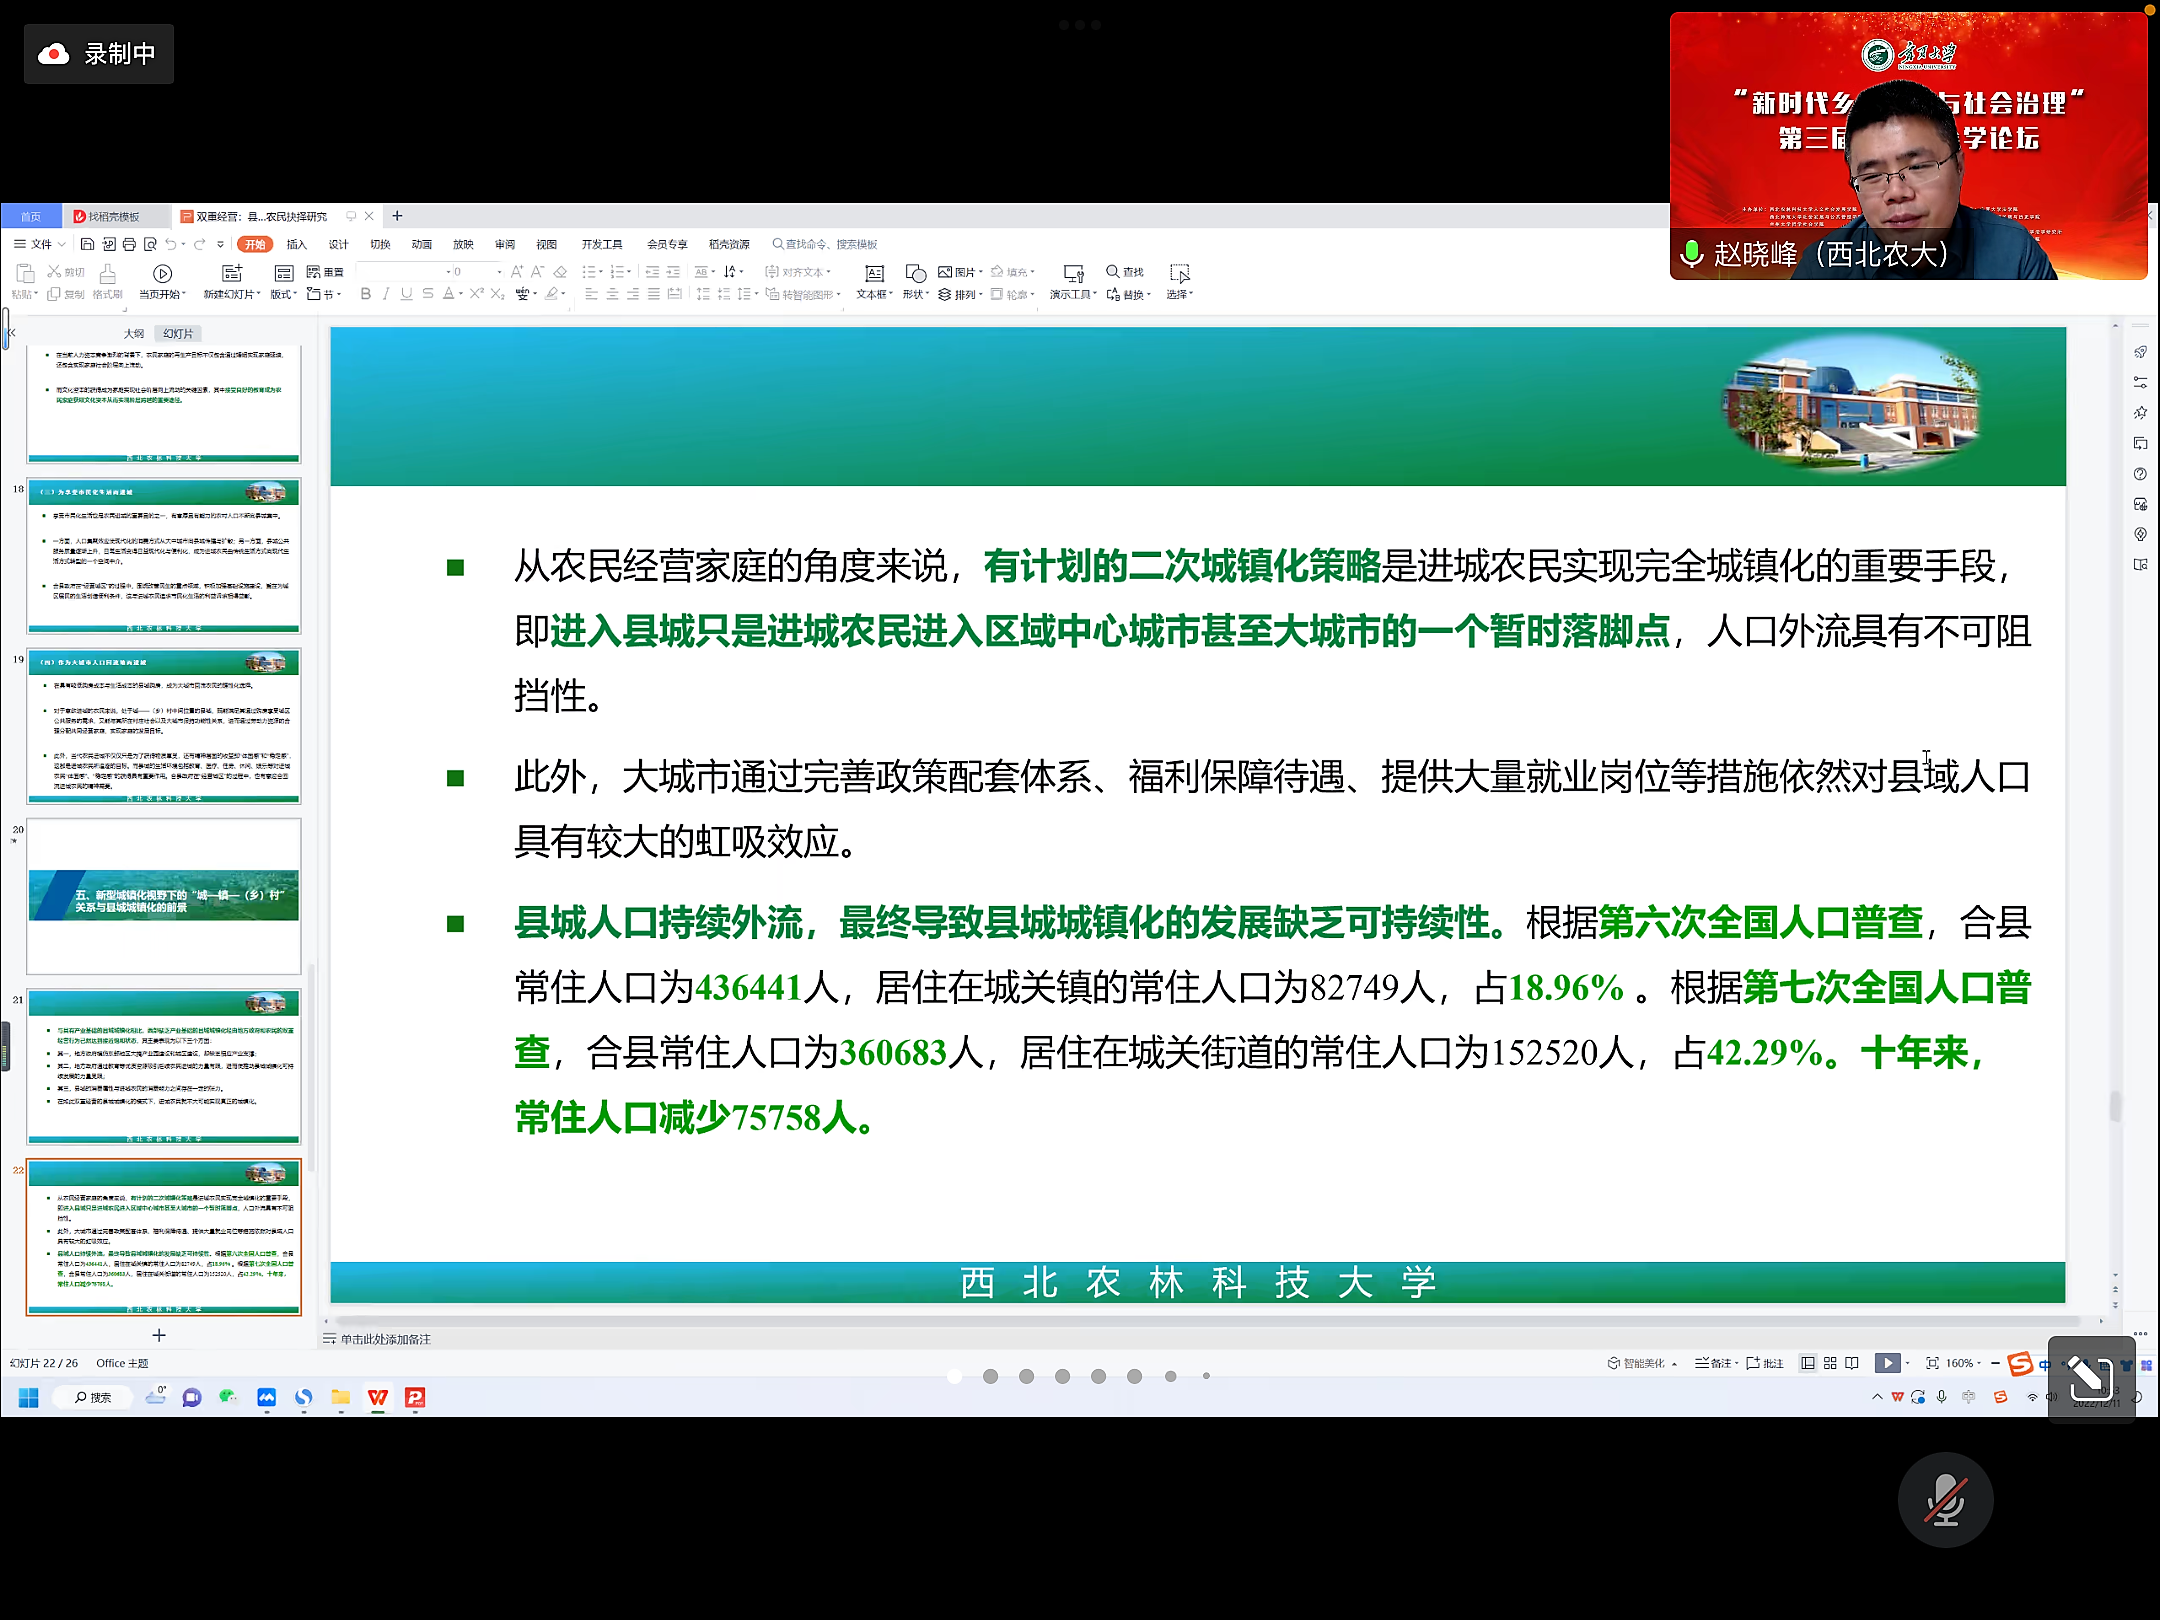Click the save icon in quick toolbar
2160x1620 pixels.
click(x=88, y=244)
